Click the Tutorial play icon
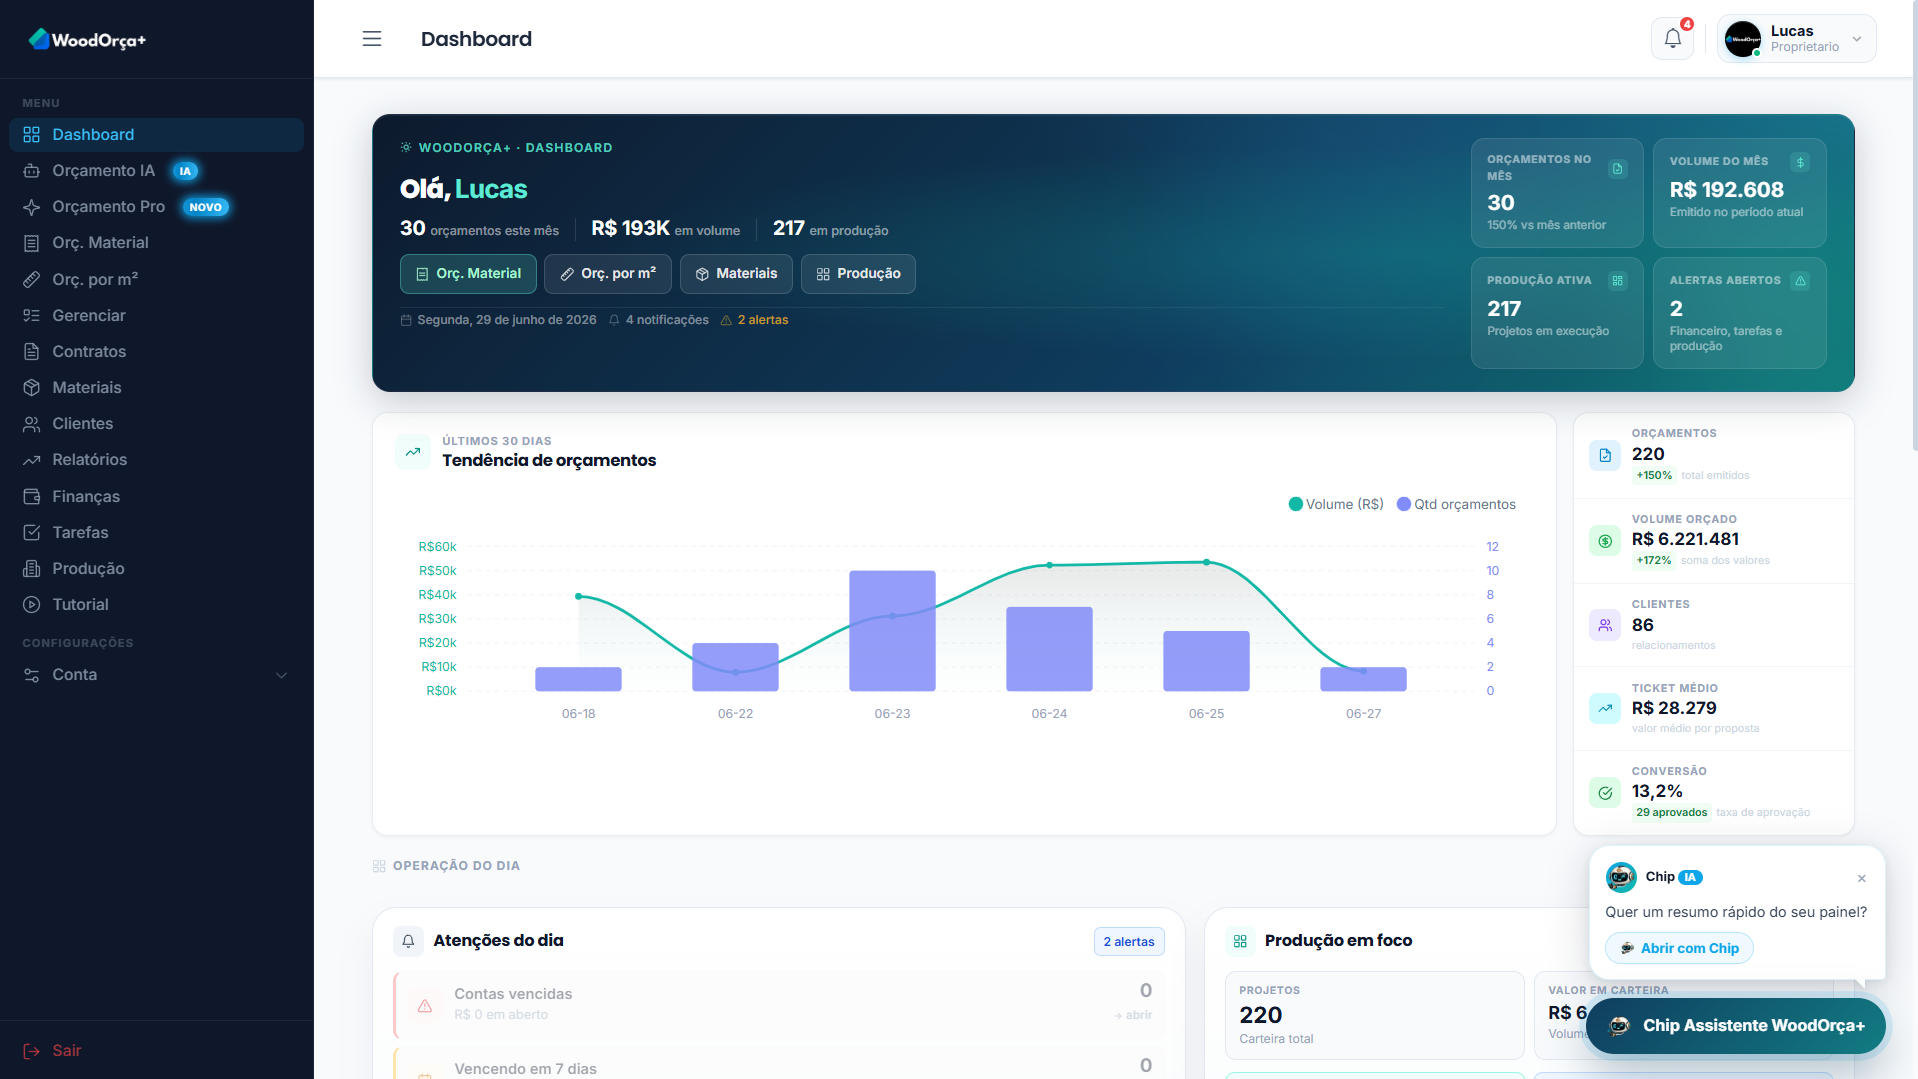 click(32, 605)
